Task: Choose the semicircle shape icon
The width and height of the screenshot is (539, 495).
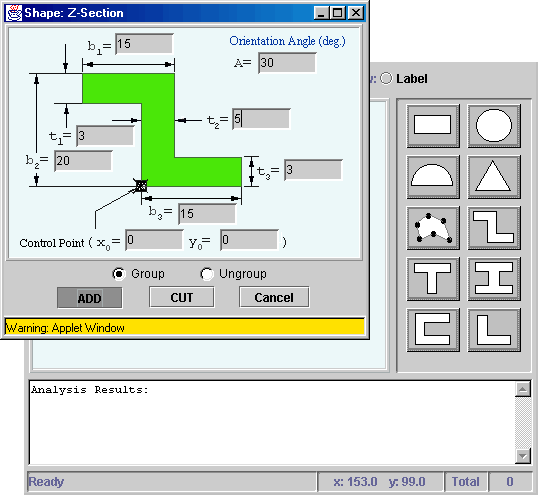Action: 433,177
